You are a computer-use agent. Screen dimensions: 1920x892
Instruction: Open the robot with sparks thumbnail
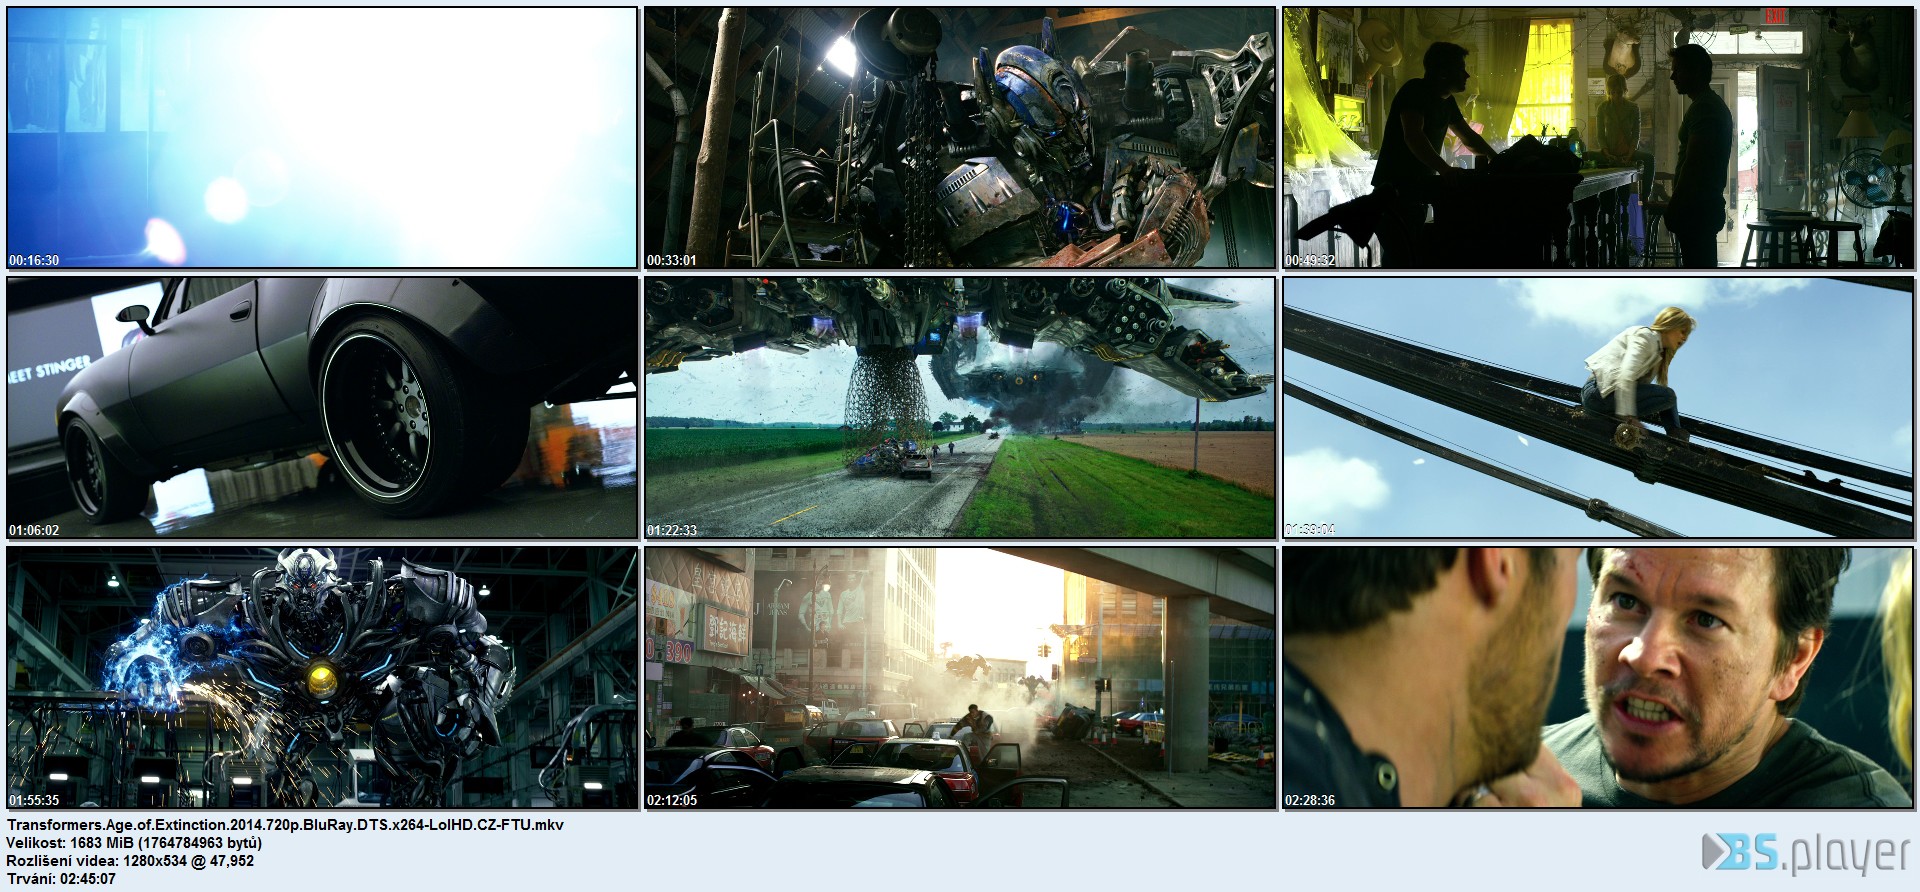pos(322,677)
